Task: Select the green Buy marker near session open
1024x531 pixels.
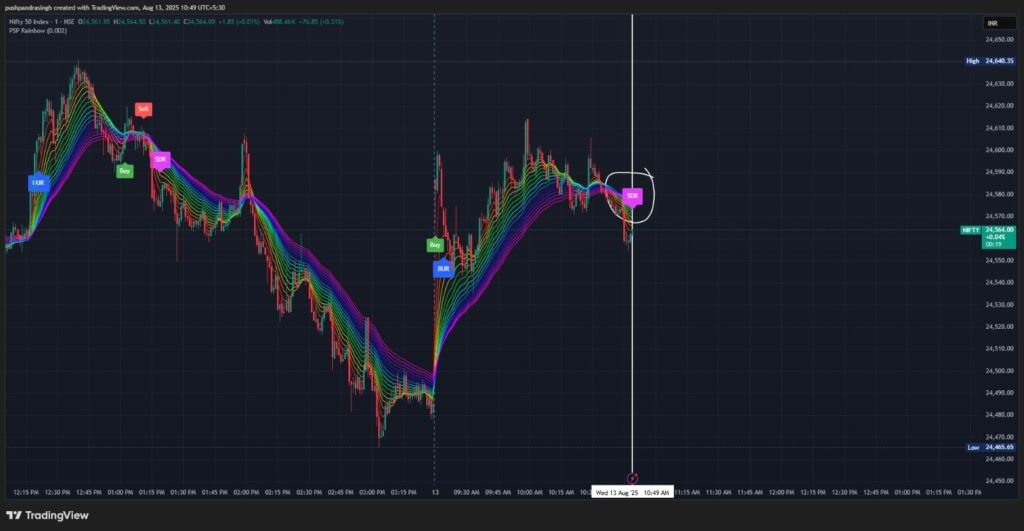Action: (x=435, y=244)
